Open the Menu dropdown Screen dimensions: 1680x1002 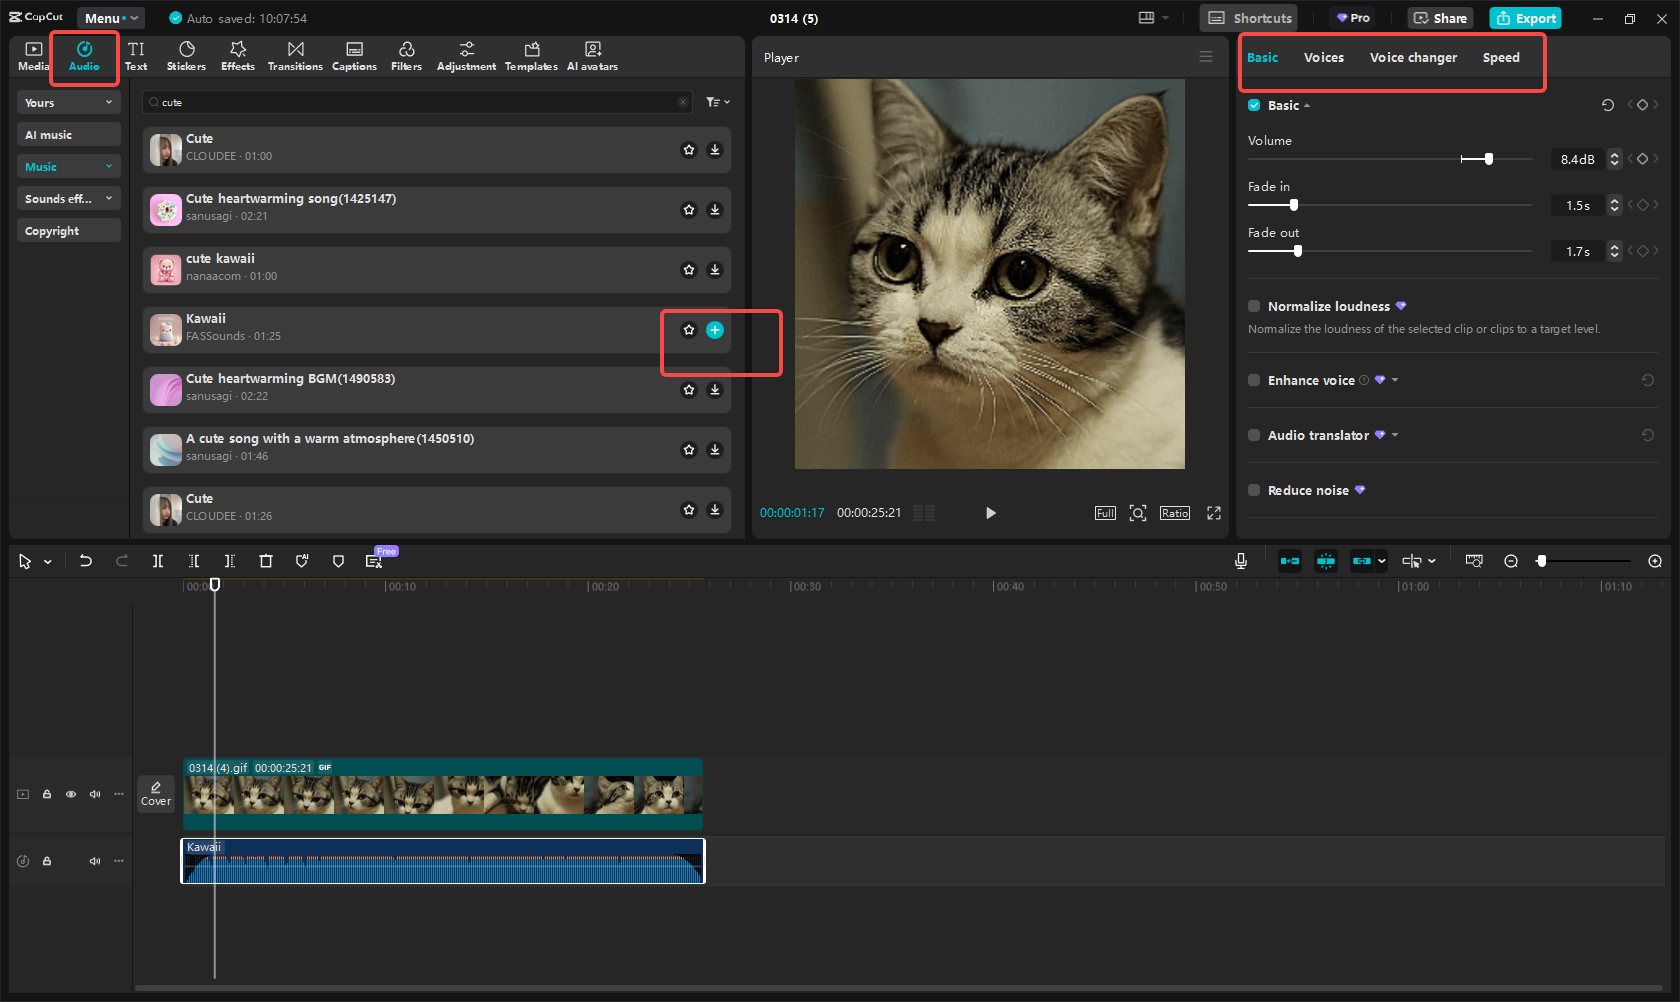[x=110, y=17]
